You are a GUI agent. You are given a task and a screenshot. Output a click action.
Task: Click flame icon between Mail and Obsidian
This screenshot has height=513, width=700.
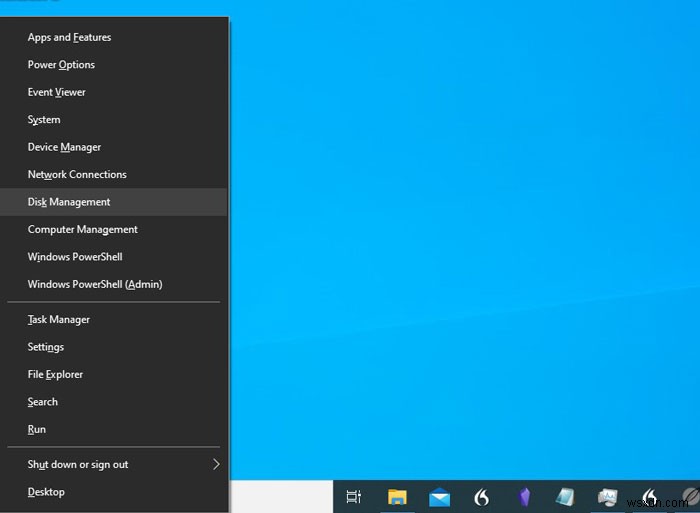coord(481,497)
